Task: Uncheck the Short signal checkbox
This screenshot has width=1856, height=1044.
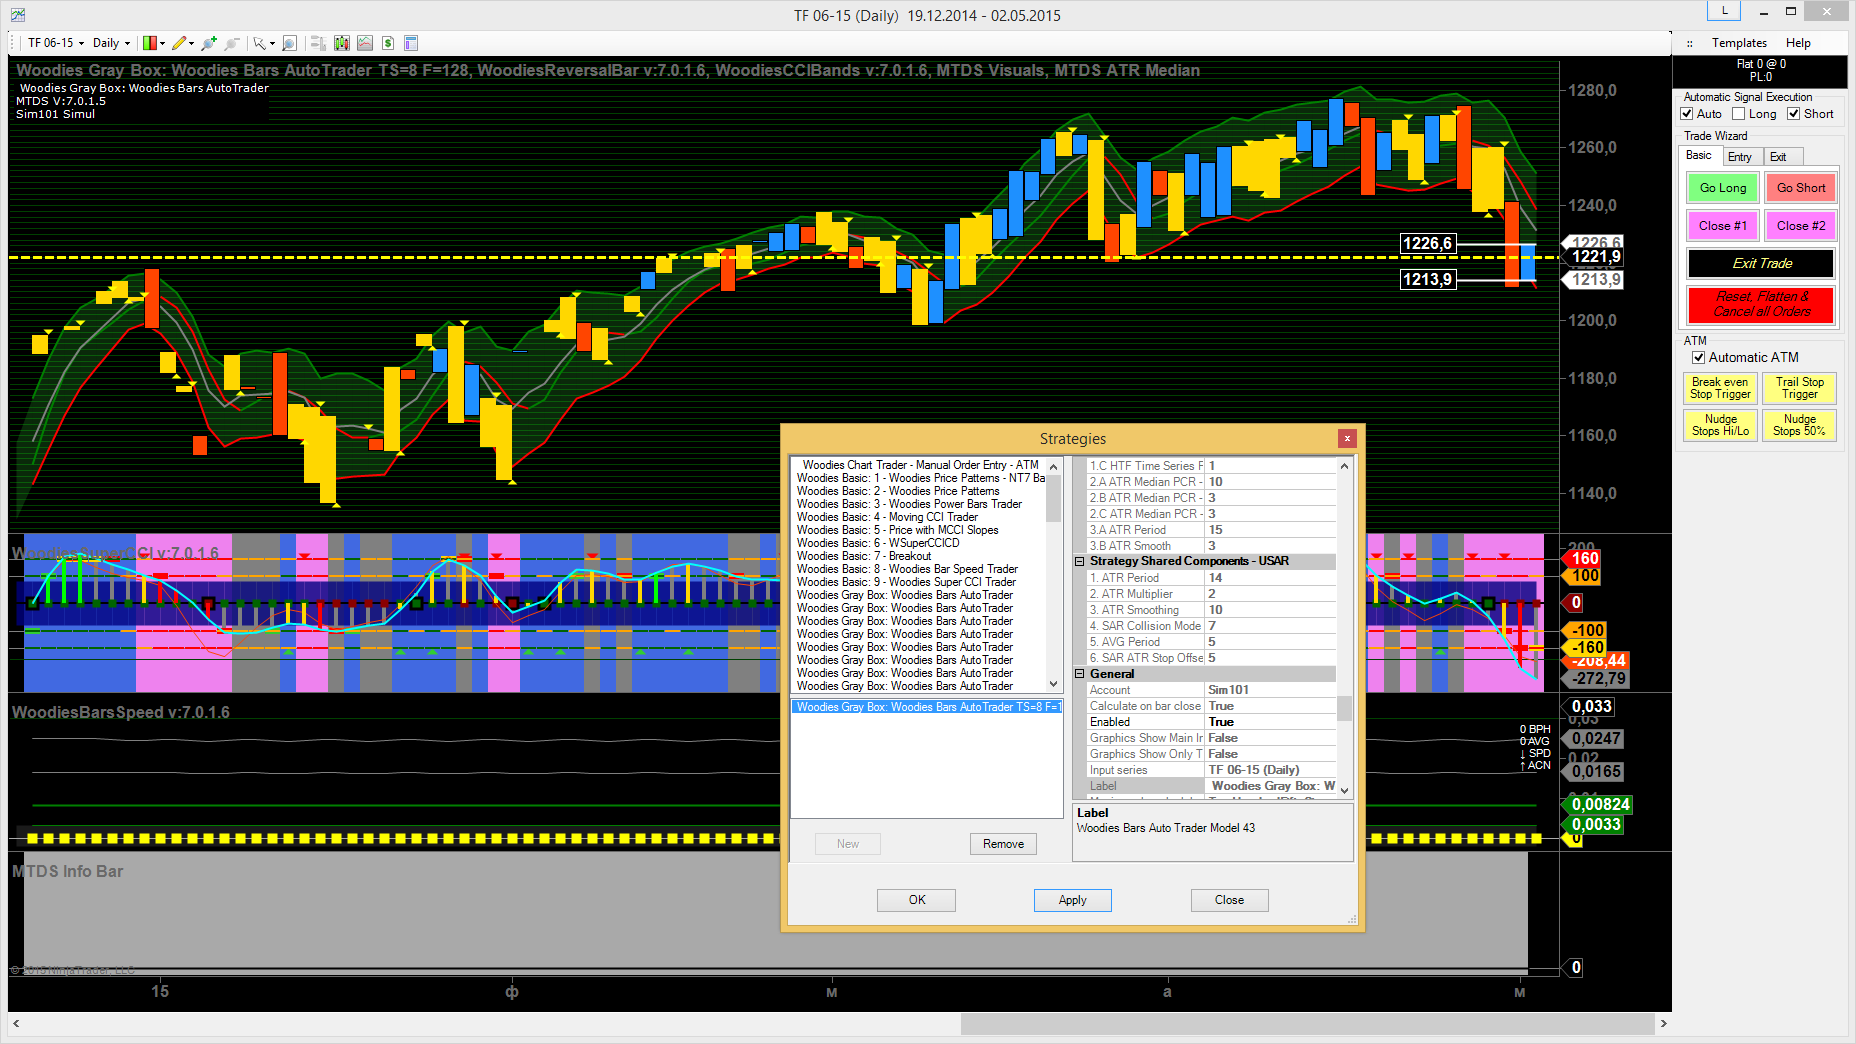Action: 1794,114
